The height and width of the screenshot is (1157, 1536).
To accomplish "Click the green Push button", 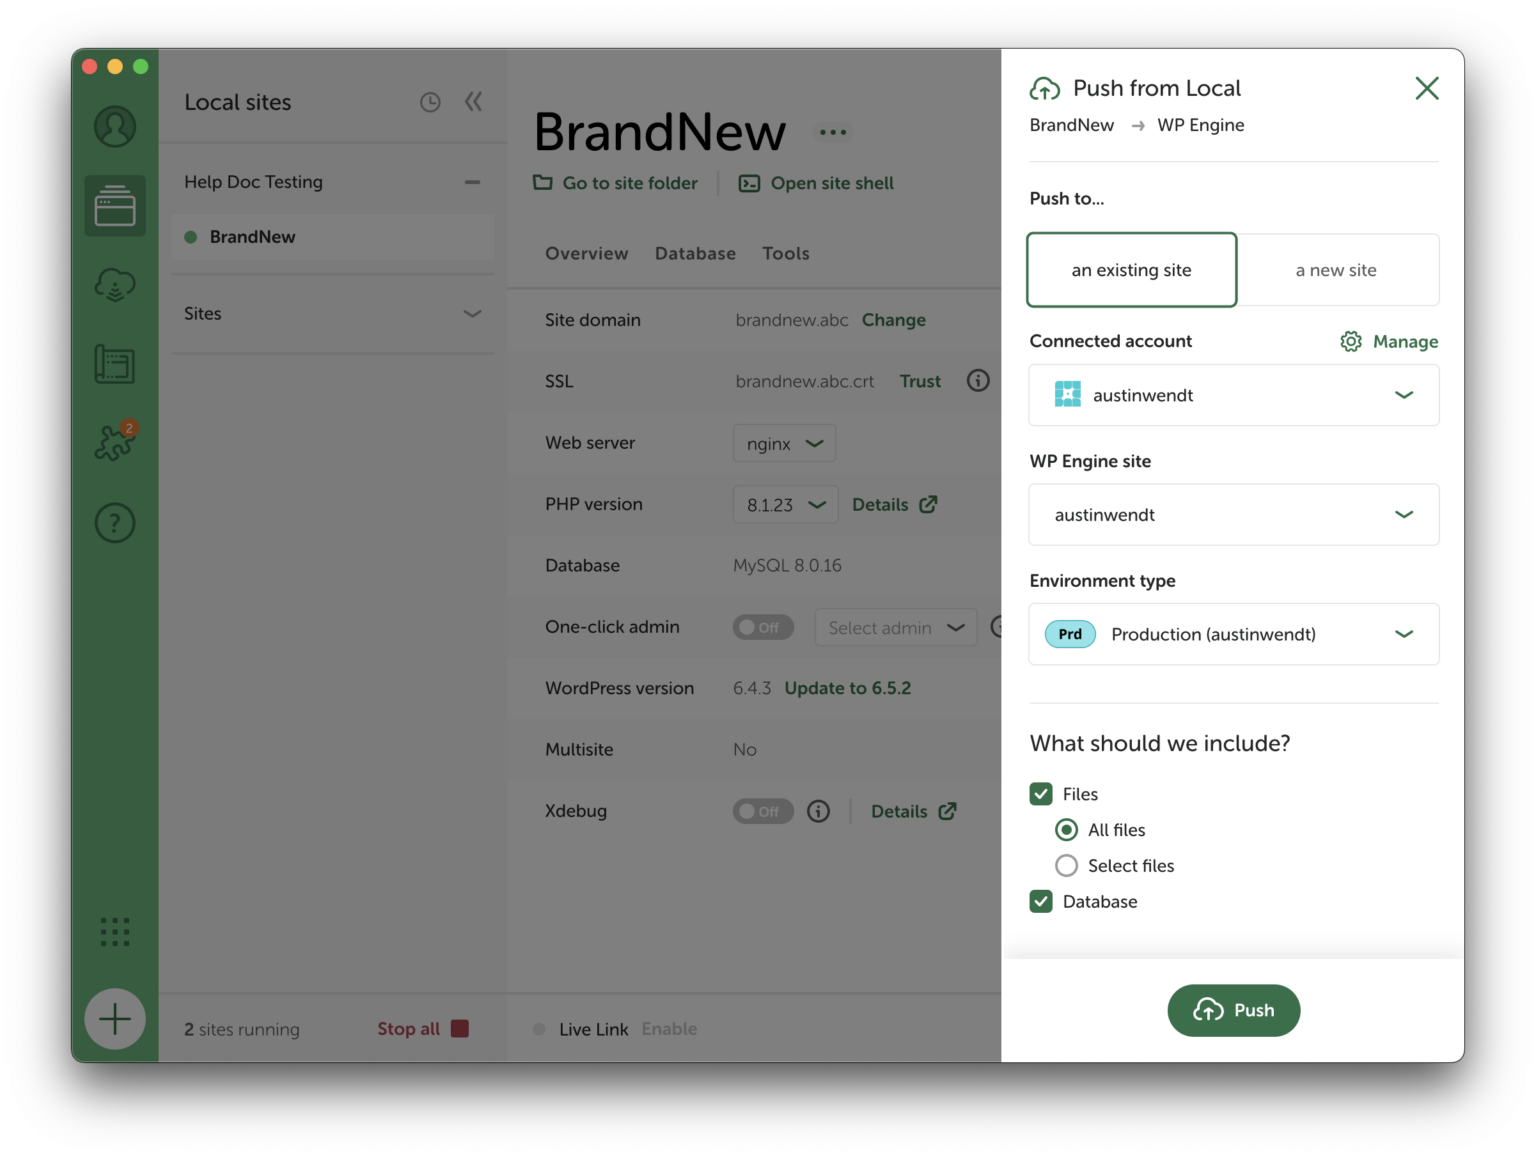I will (x=1233, y=1010).
